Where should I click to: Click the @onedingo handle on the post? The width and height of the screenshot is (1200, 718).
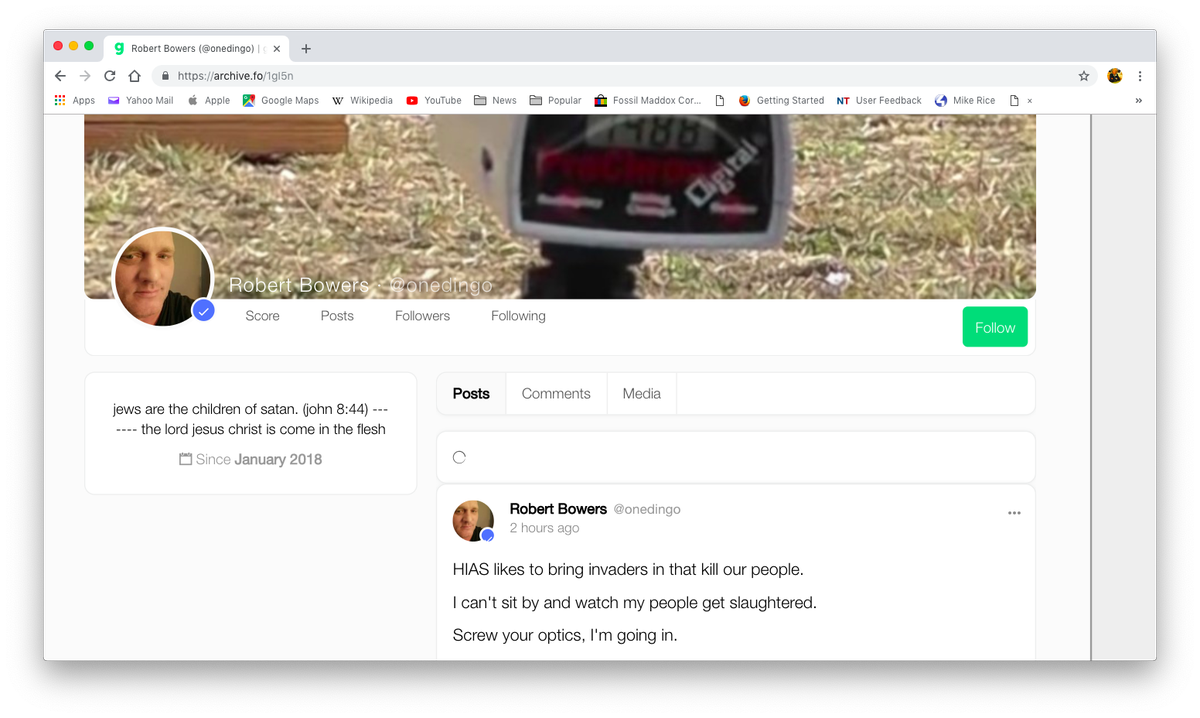point(647,509)
